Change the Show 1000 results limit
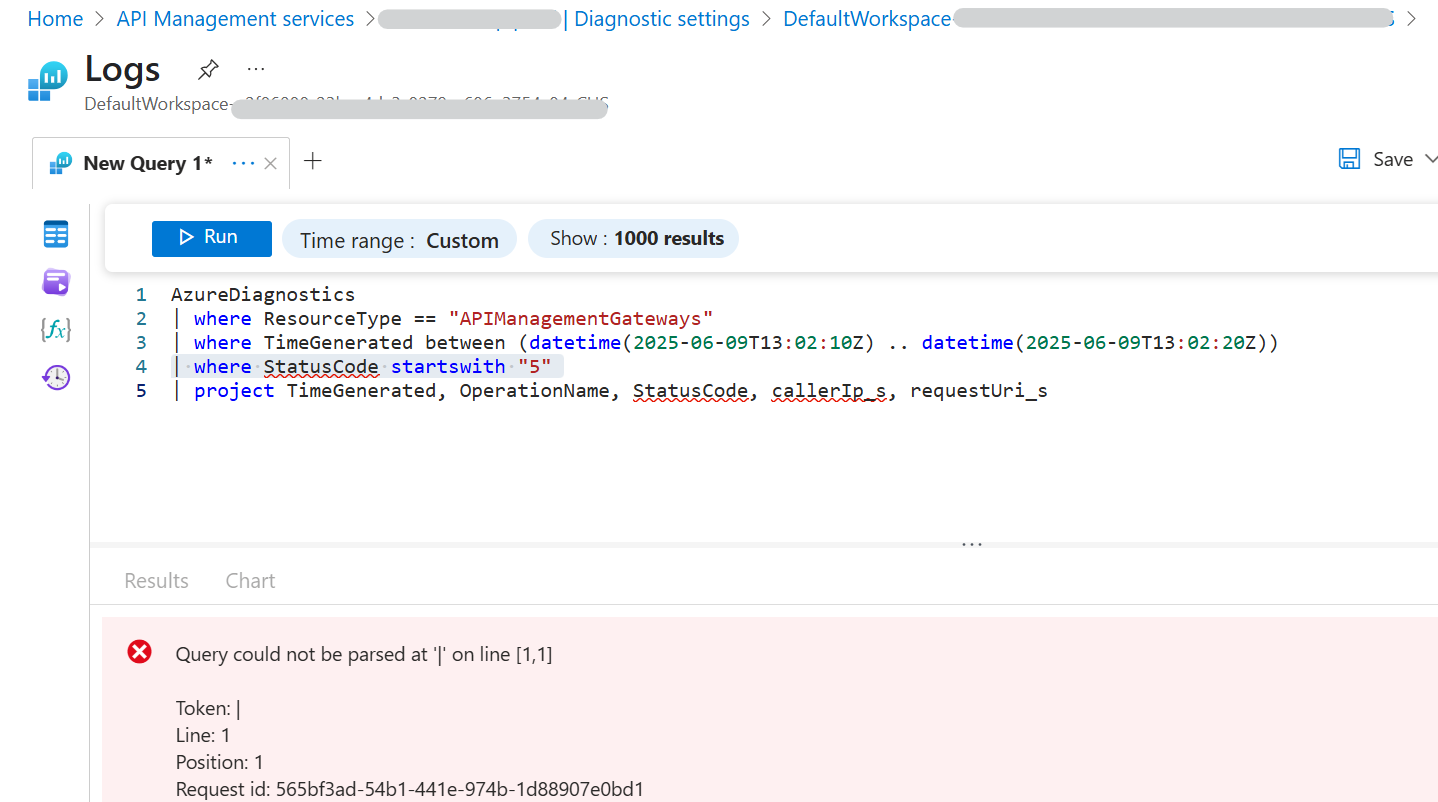1438x802 pixels. (x=633, y=238)
